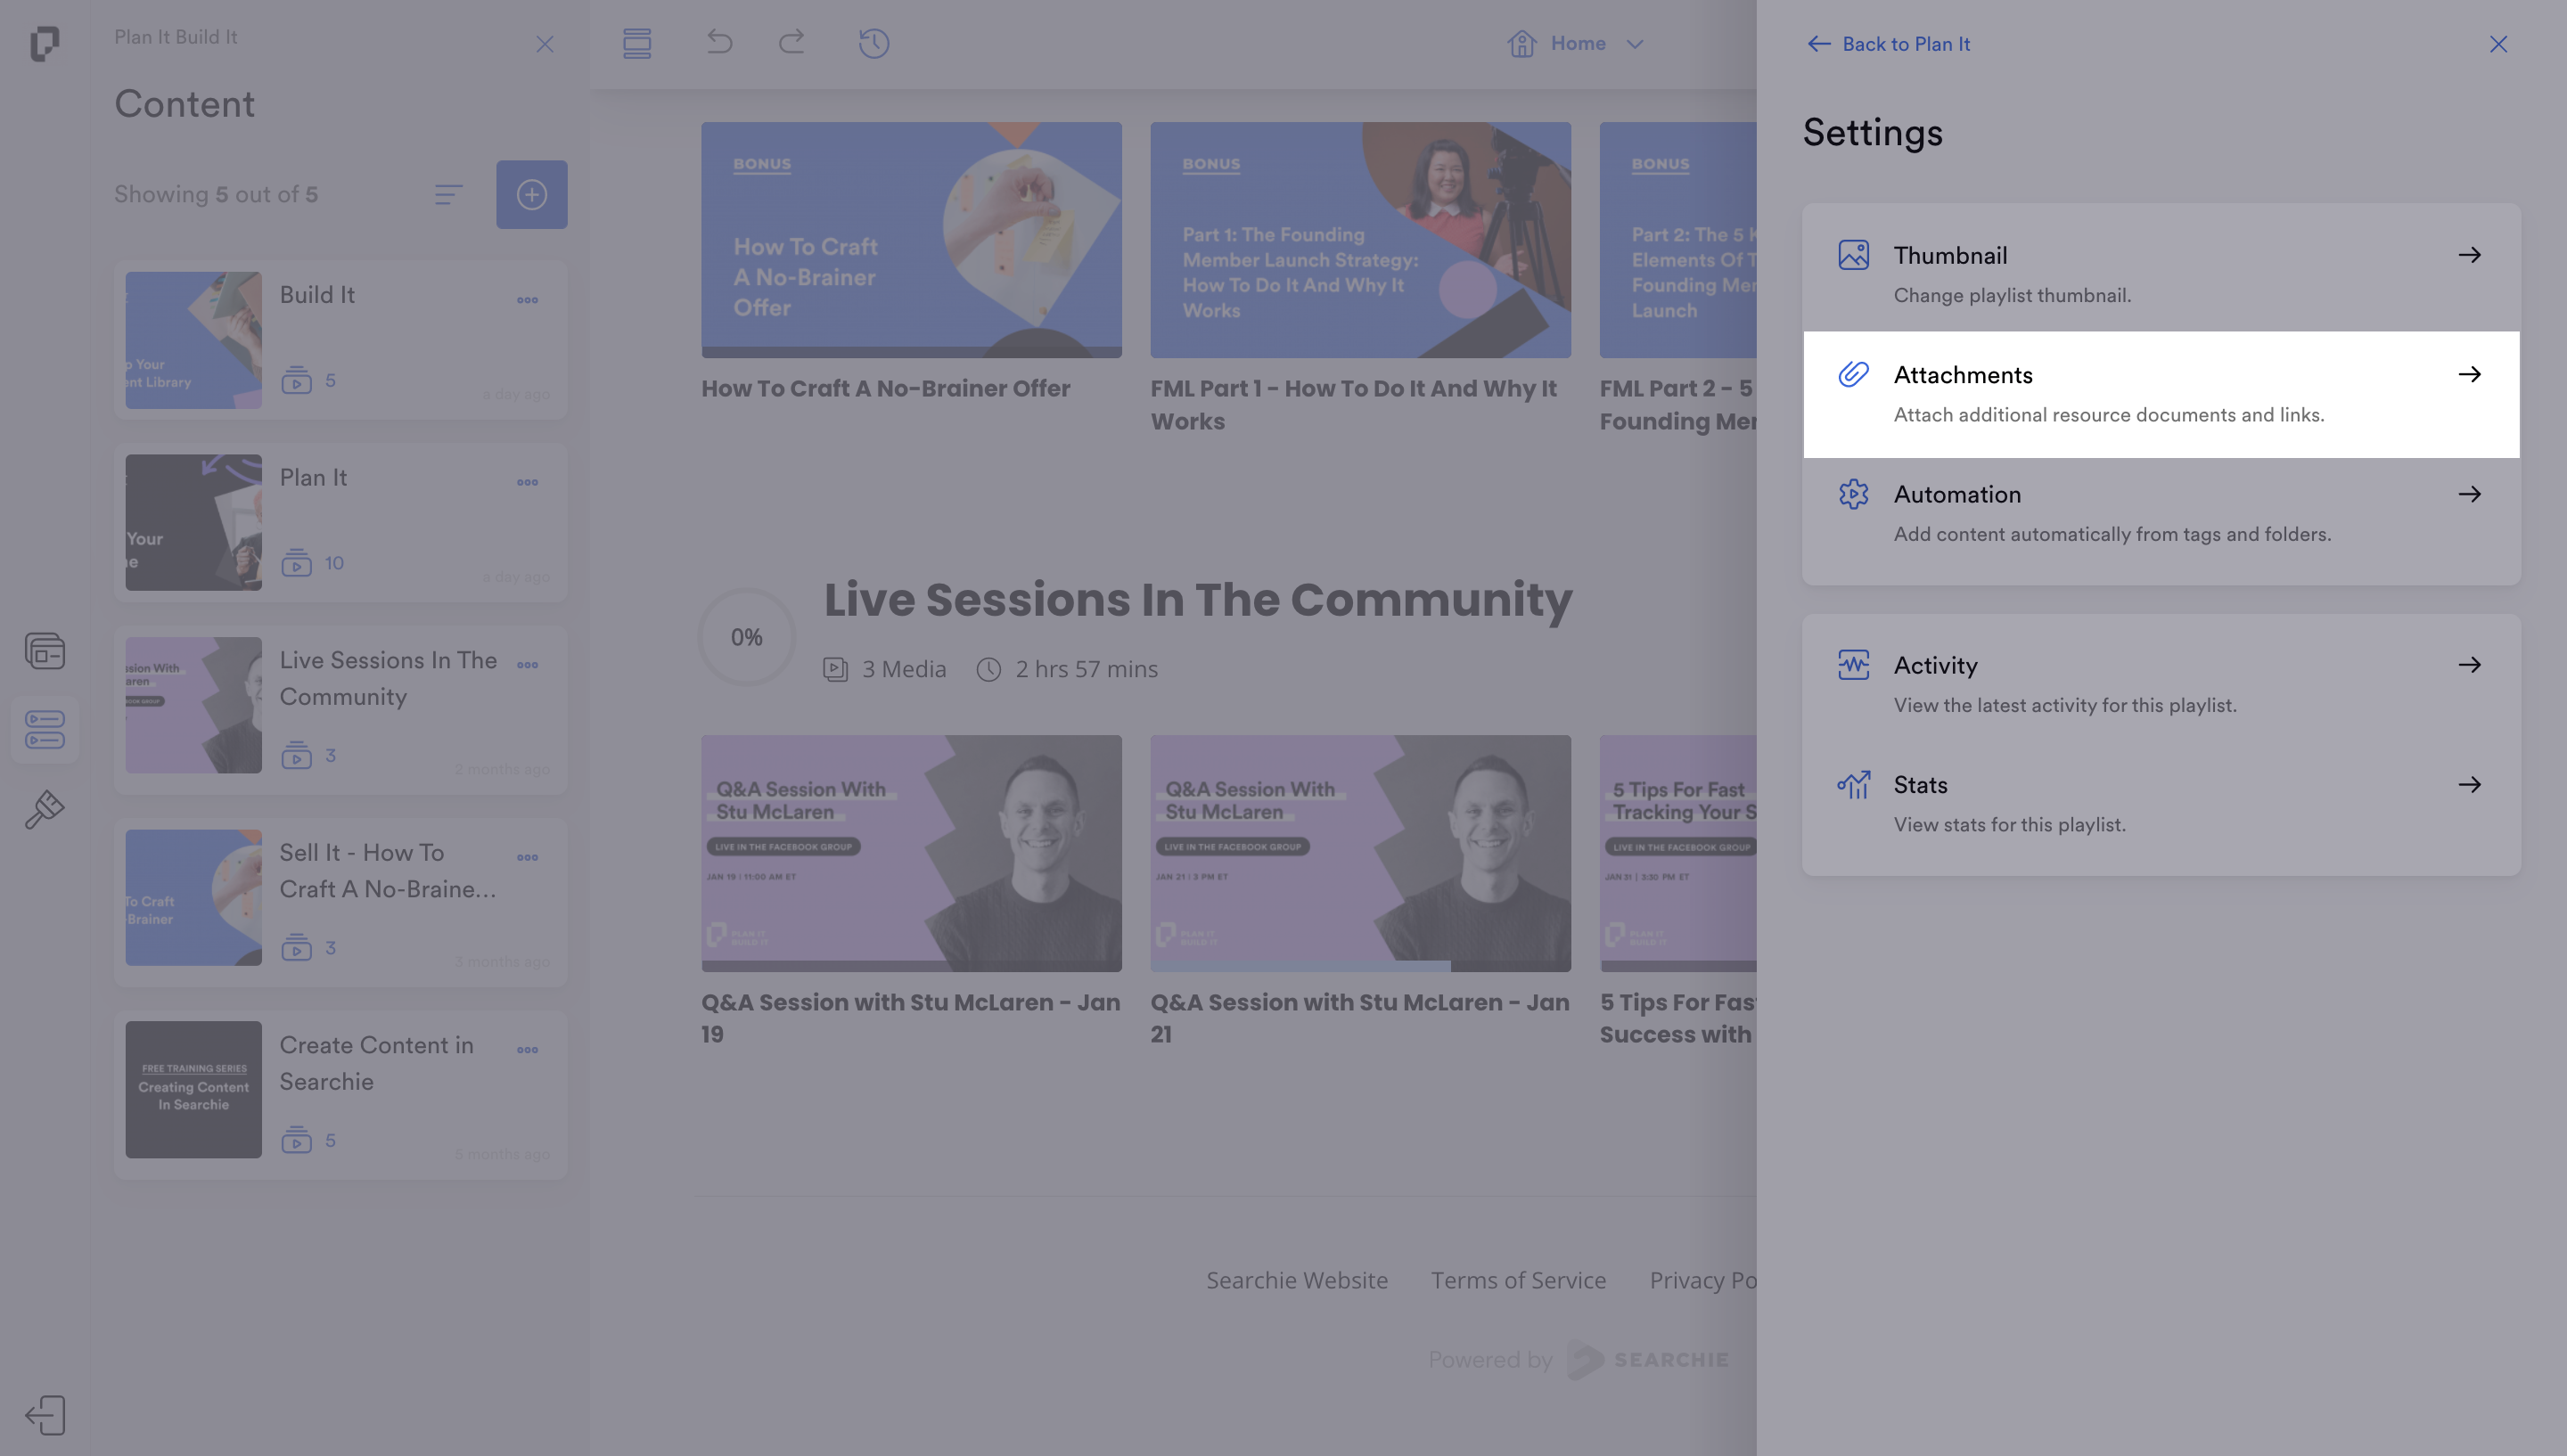Click the Searchie logo in sidebar
The height and width of the screenshot is (1456, 2567).
pyautogui.click(x=44, y=44)
